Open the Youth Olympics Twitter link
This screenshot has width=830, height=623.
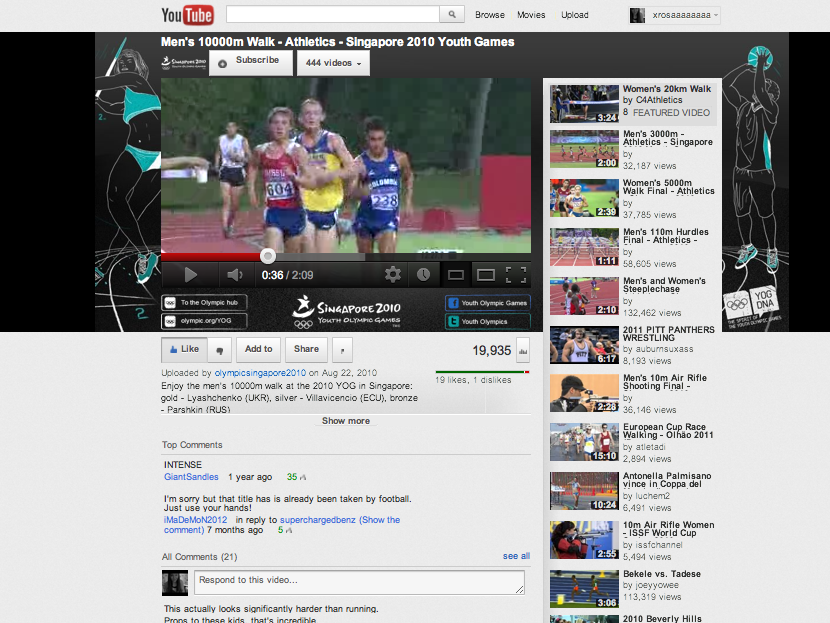click(488, 321)
